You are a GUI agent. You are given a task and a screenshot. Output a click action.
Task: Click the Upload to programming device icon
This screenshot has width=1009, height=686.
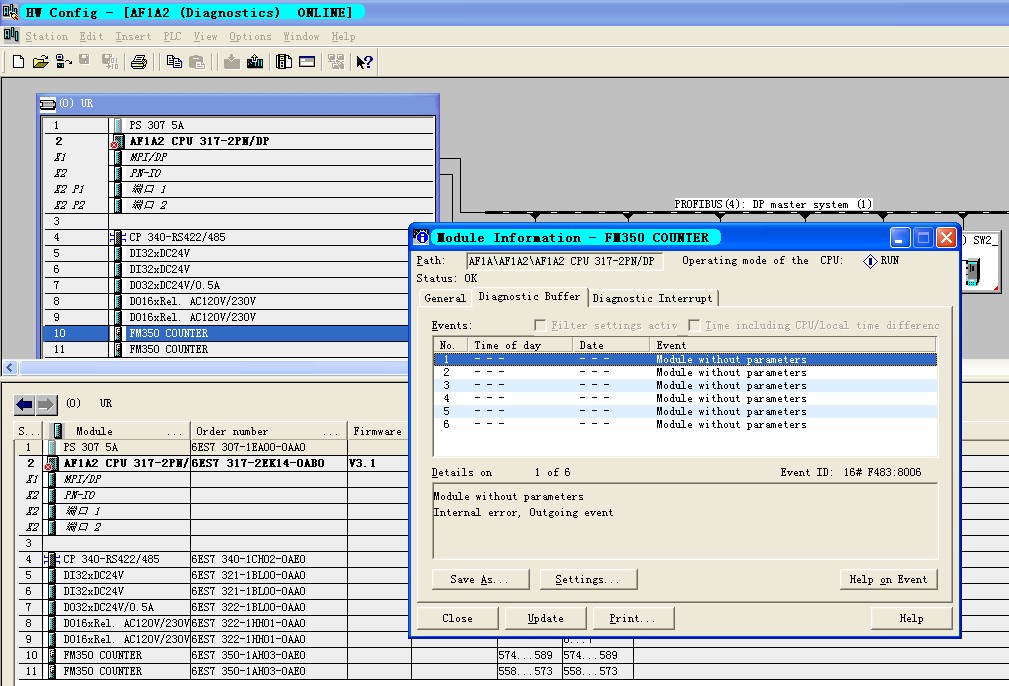coord(255,62)
